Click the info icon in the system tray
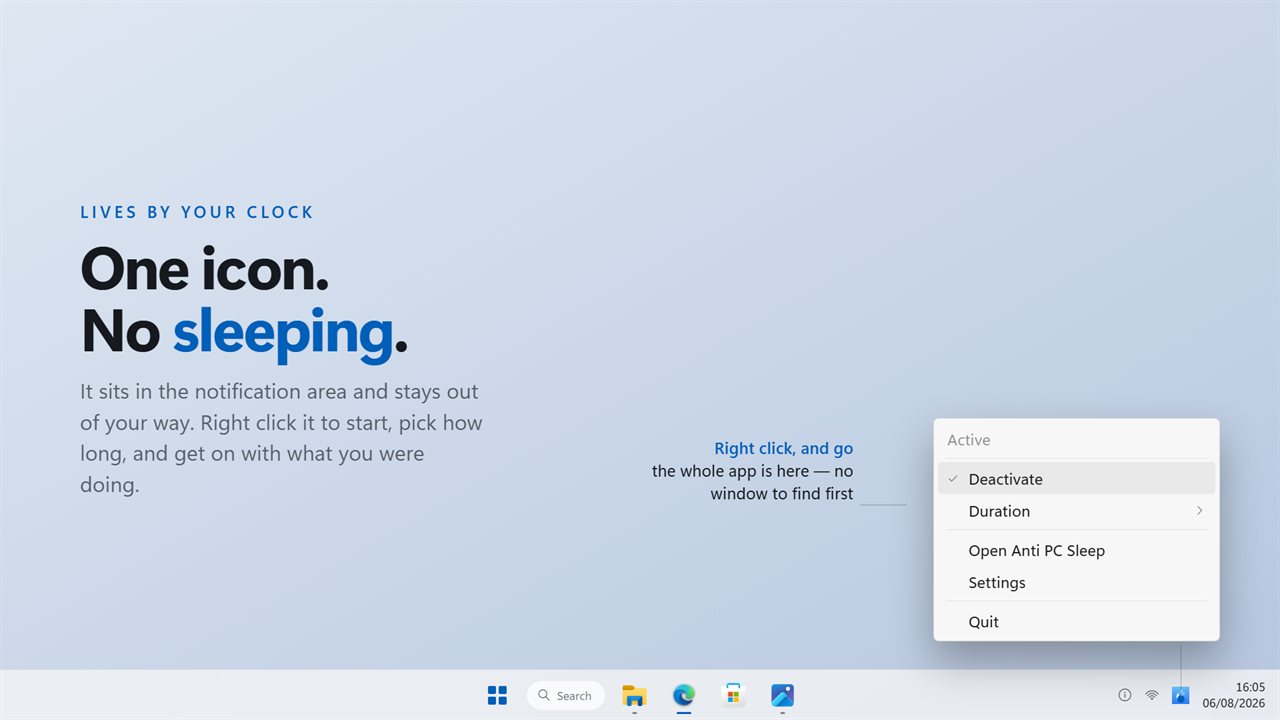1280x720 pixels. [1124, 695]
